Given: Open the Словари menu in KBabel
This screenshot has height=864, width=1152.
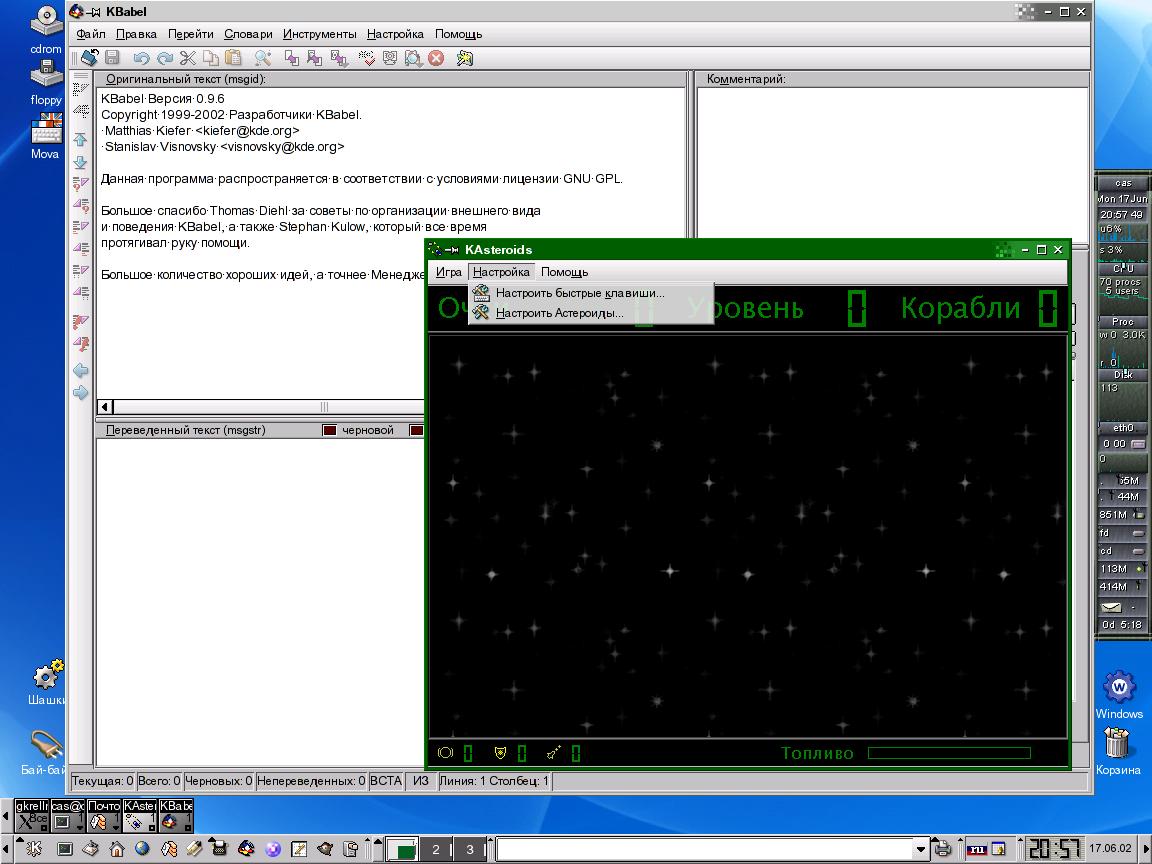Looking at the screenshot, I should tap(248, 34).
